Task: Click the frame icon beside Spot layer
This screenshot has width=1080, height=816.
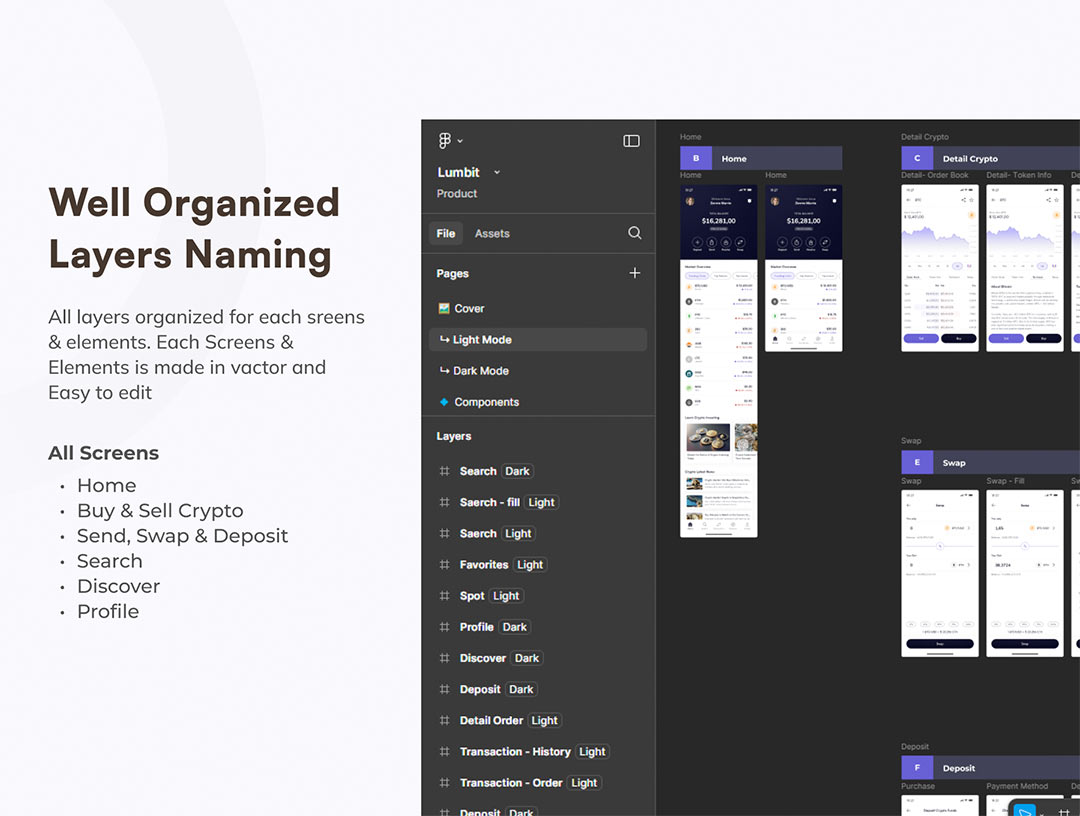Action: [x=444, y=596]
